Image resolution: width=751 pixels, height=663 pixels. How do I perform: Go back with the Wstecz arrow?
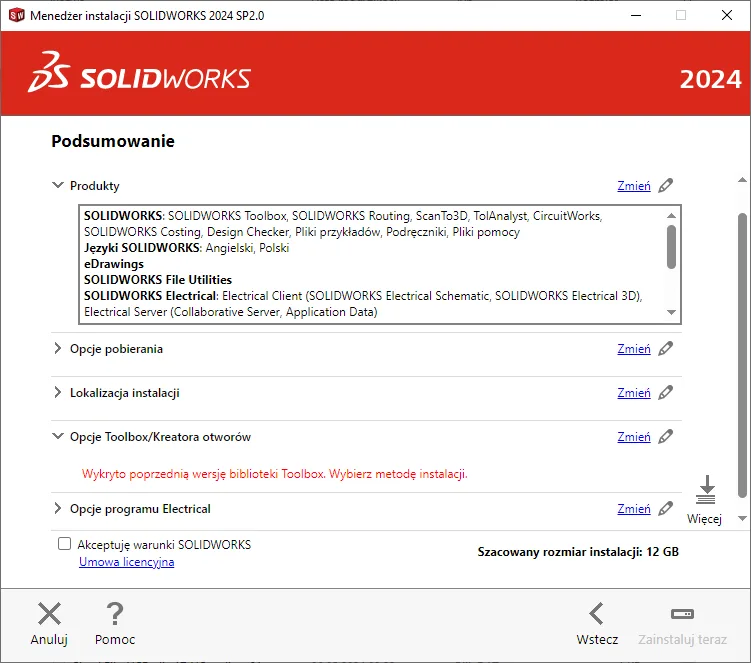[x=596, y=614]
